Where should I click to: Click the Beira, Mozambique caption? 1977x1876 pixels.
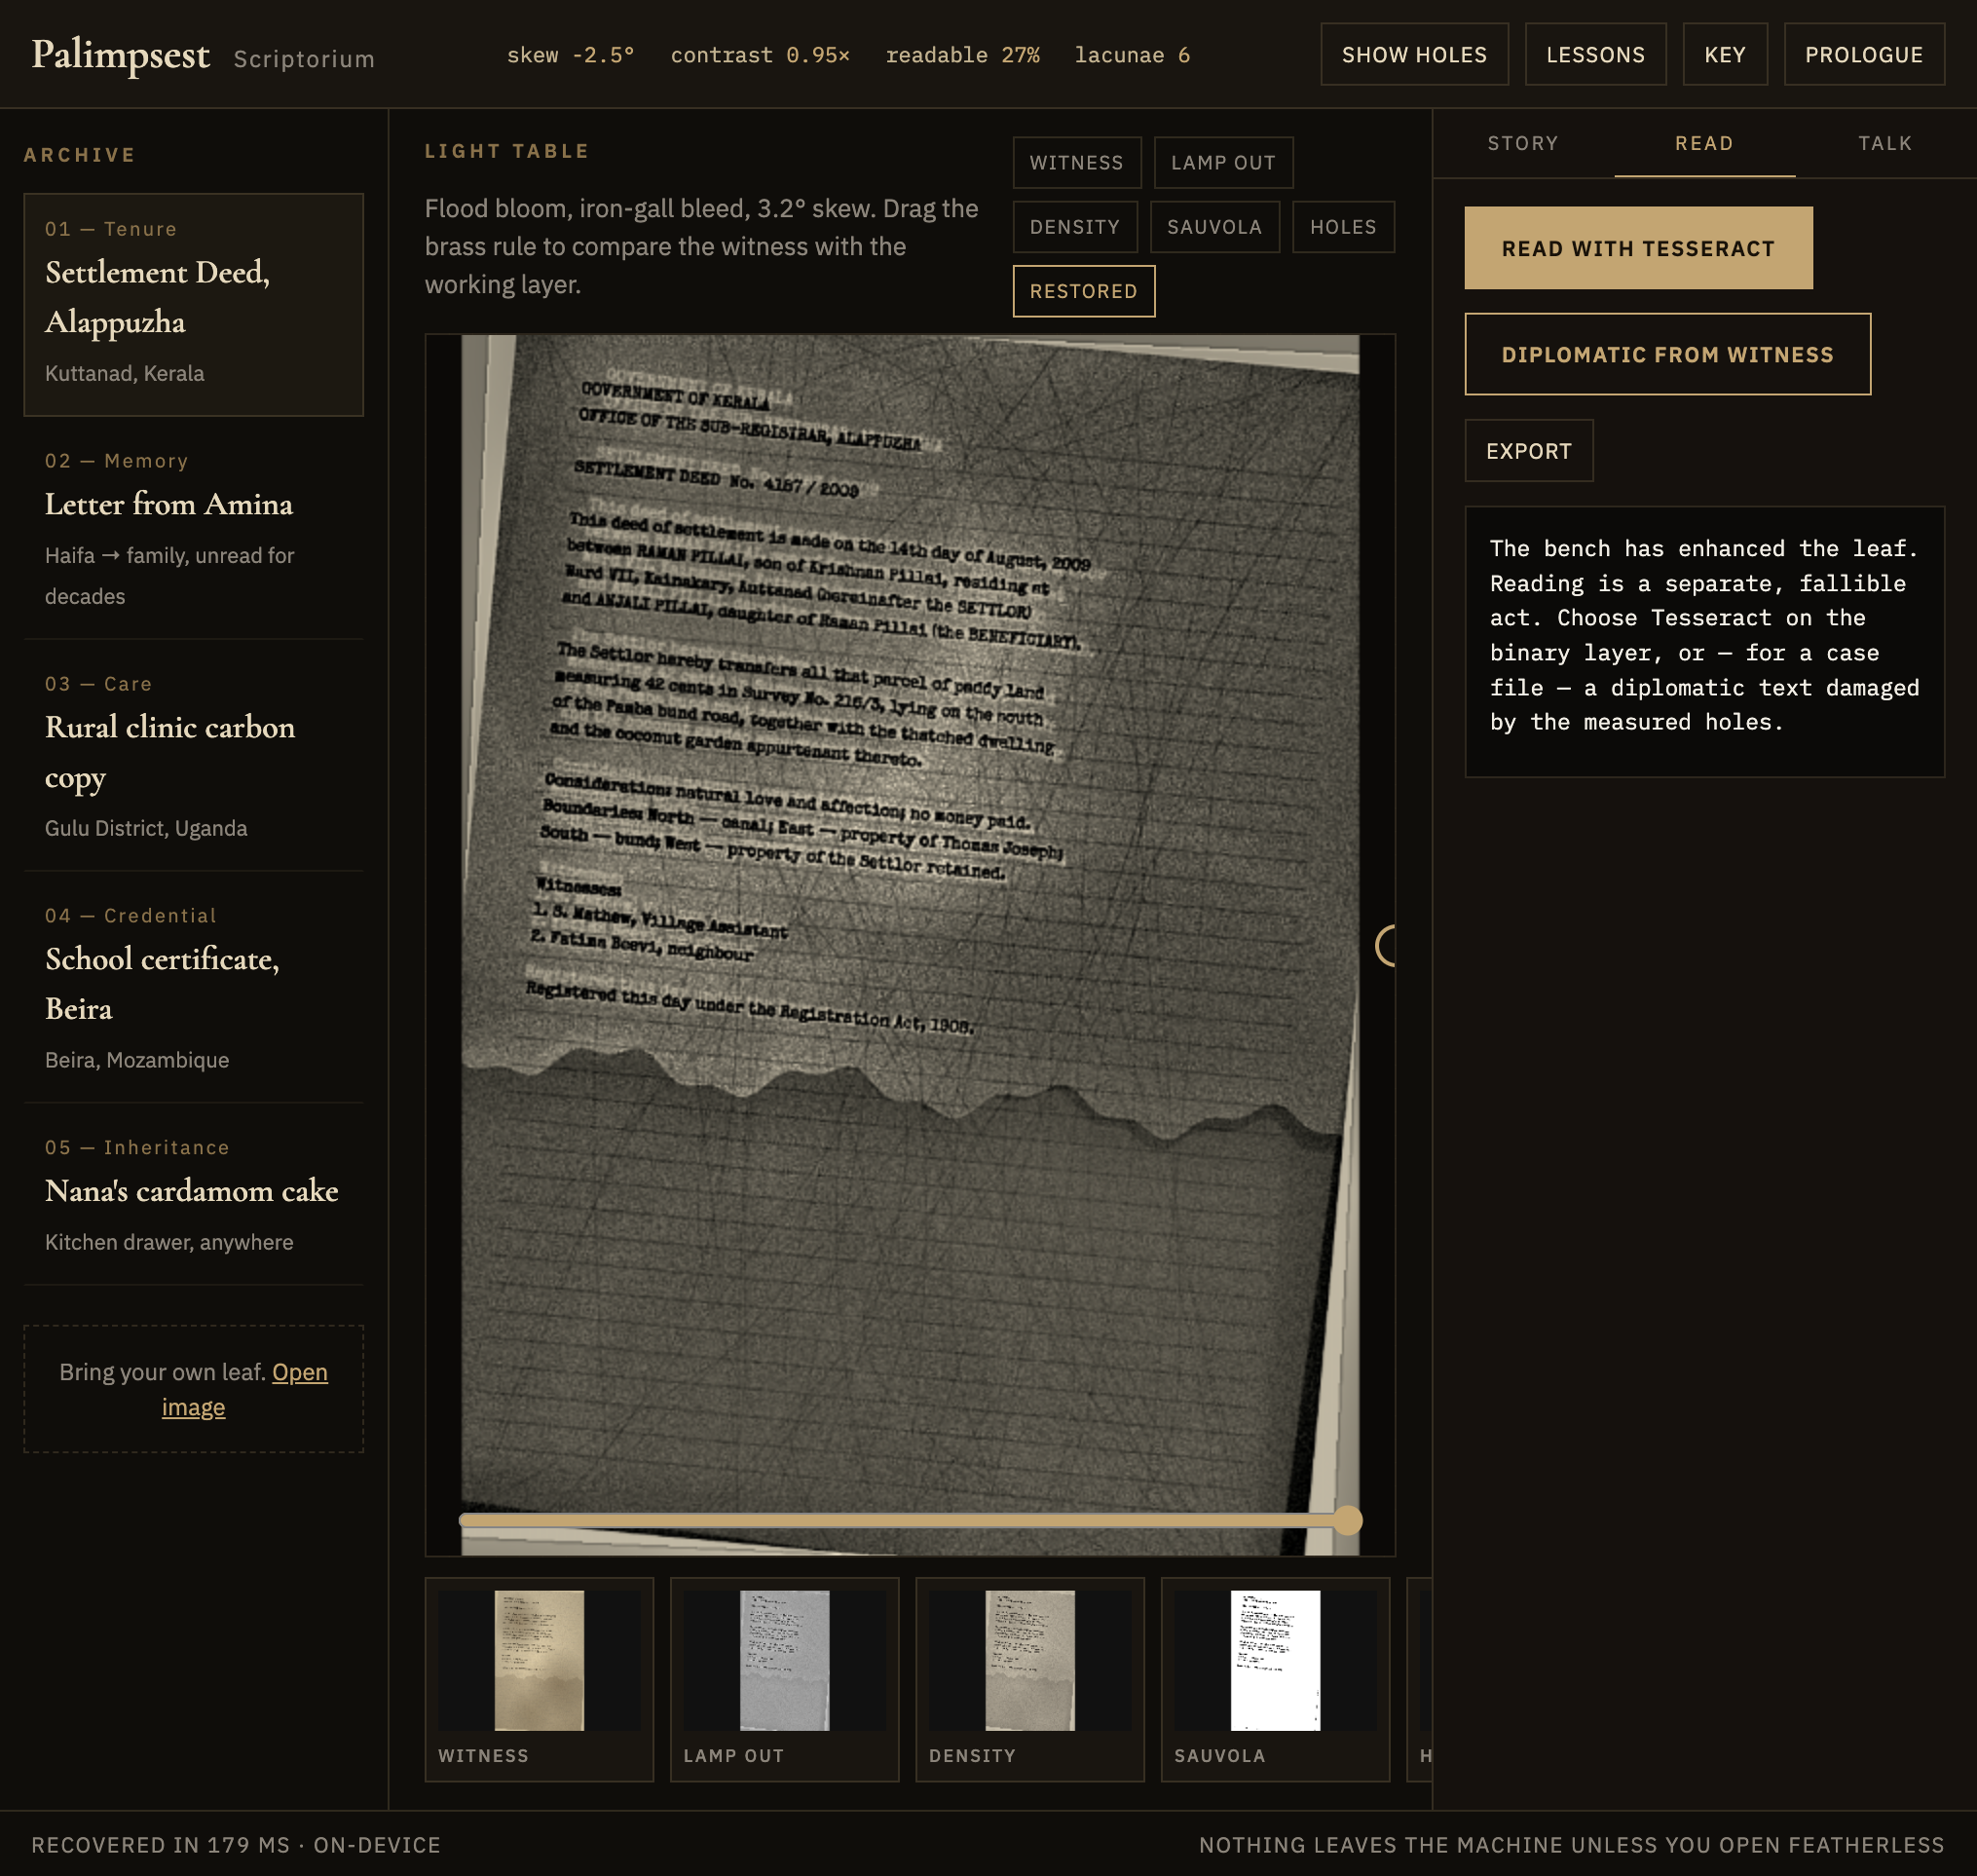tap(137, 1060)
